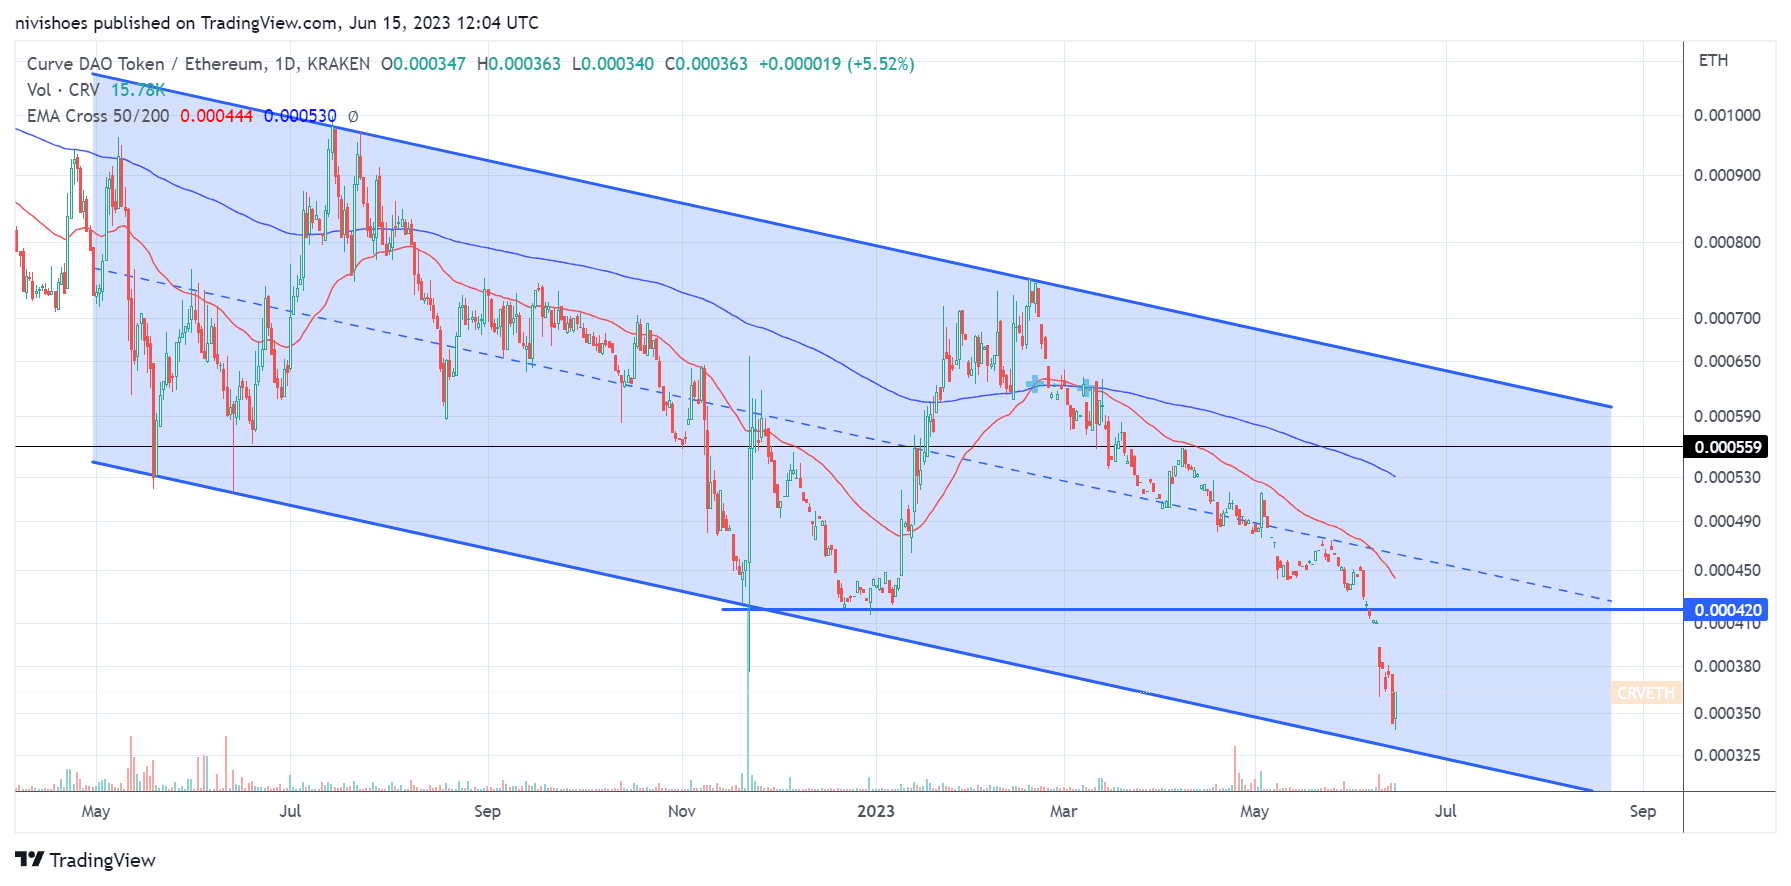This screenshot has height=886, width=1791.
Task: Click the TradingView logo at bottom left
Action: click(x=86, y=860)
